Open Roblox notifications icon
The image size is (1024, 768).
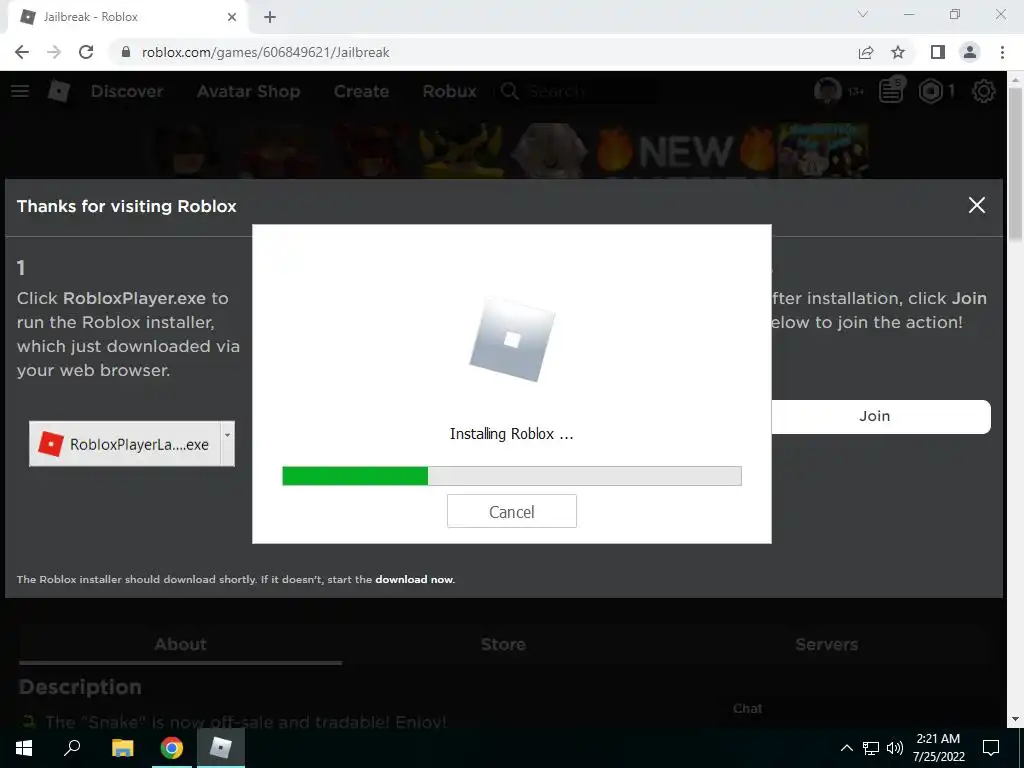click(x=891, y=91)
